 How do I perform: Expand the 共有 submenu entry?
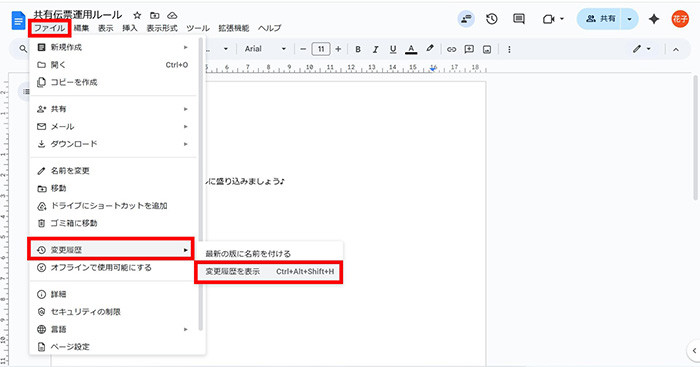(113, 109)
